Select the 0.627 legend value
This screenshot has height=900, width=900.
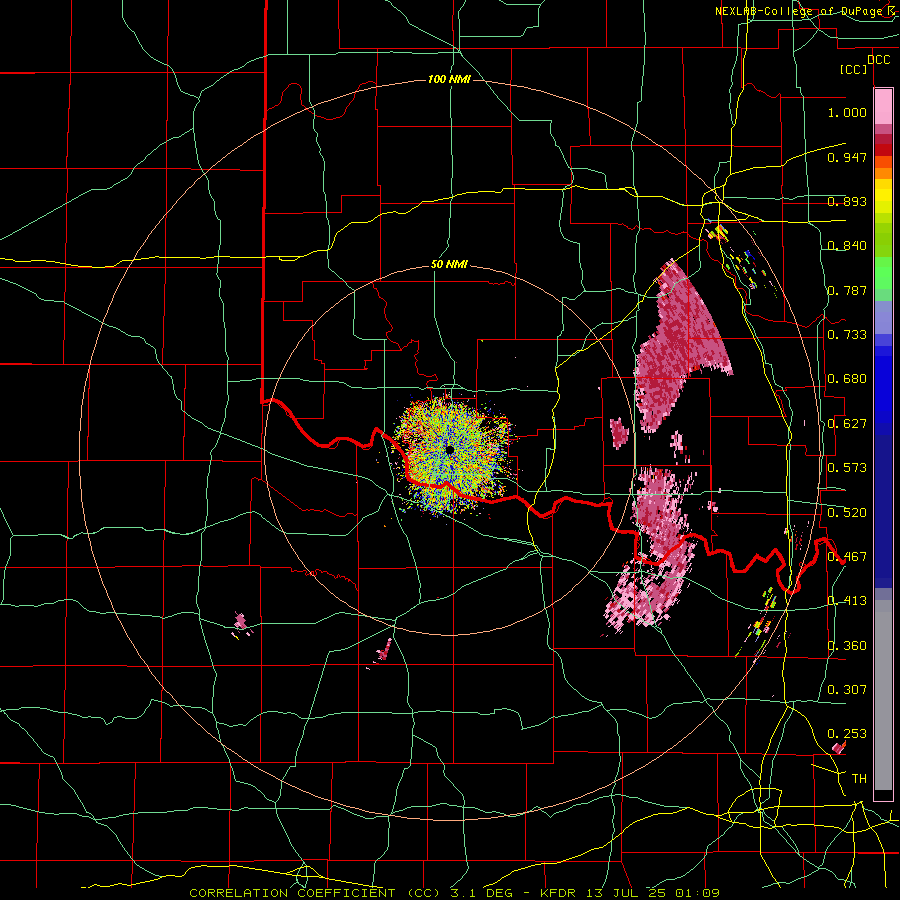click(x=847, y=424)
